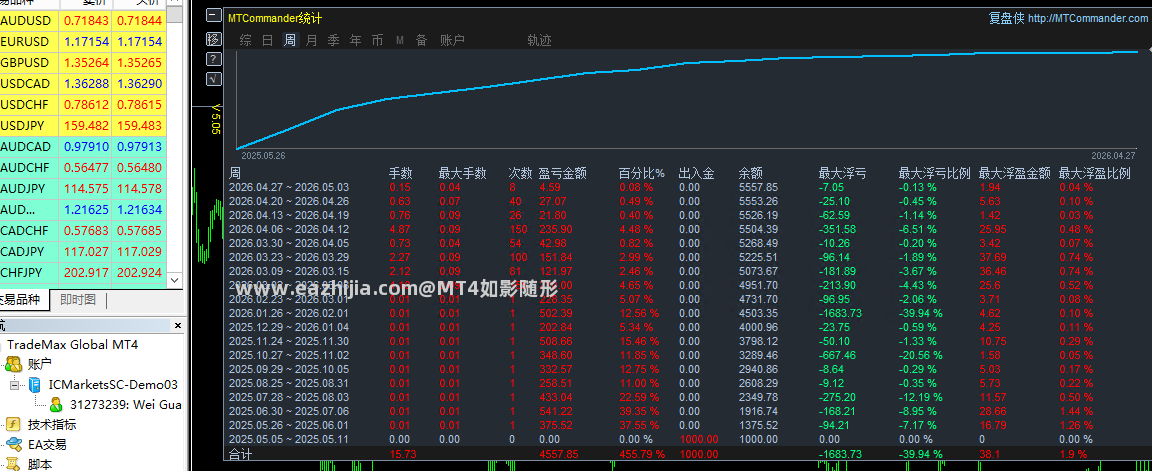Click the 盈亏金额 column header
The image size is (1152, 471).
tap(563, 174)
